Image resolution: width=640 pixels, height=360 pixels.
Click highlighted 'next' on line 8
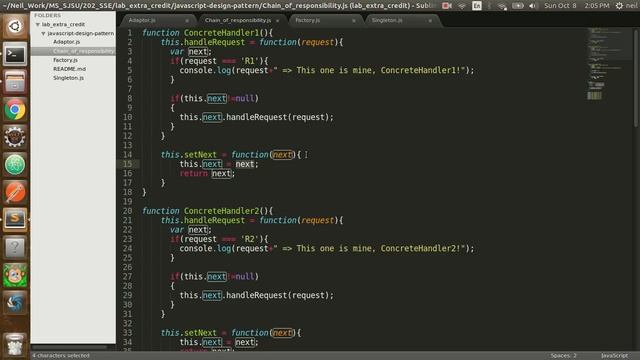(216, 98)
